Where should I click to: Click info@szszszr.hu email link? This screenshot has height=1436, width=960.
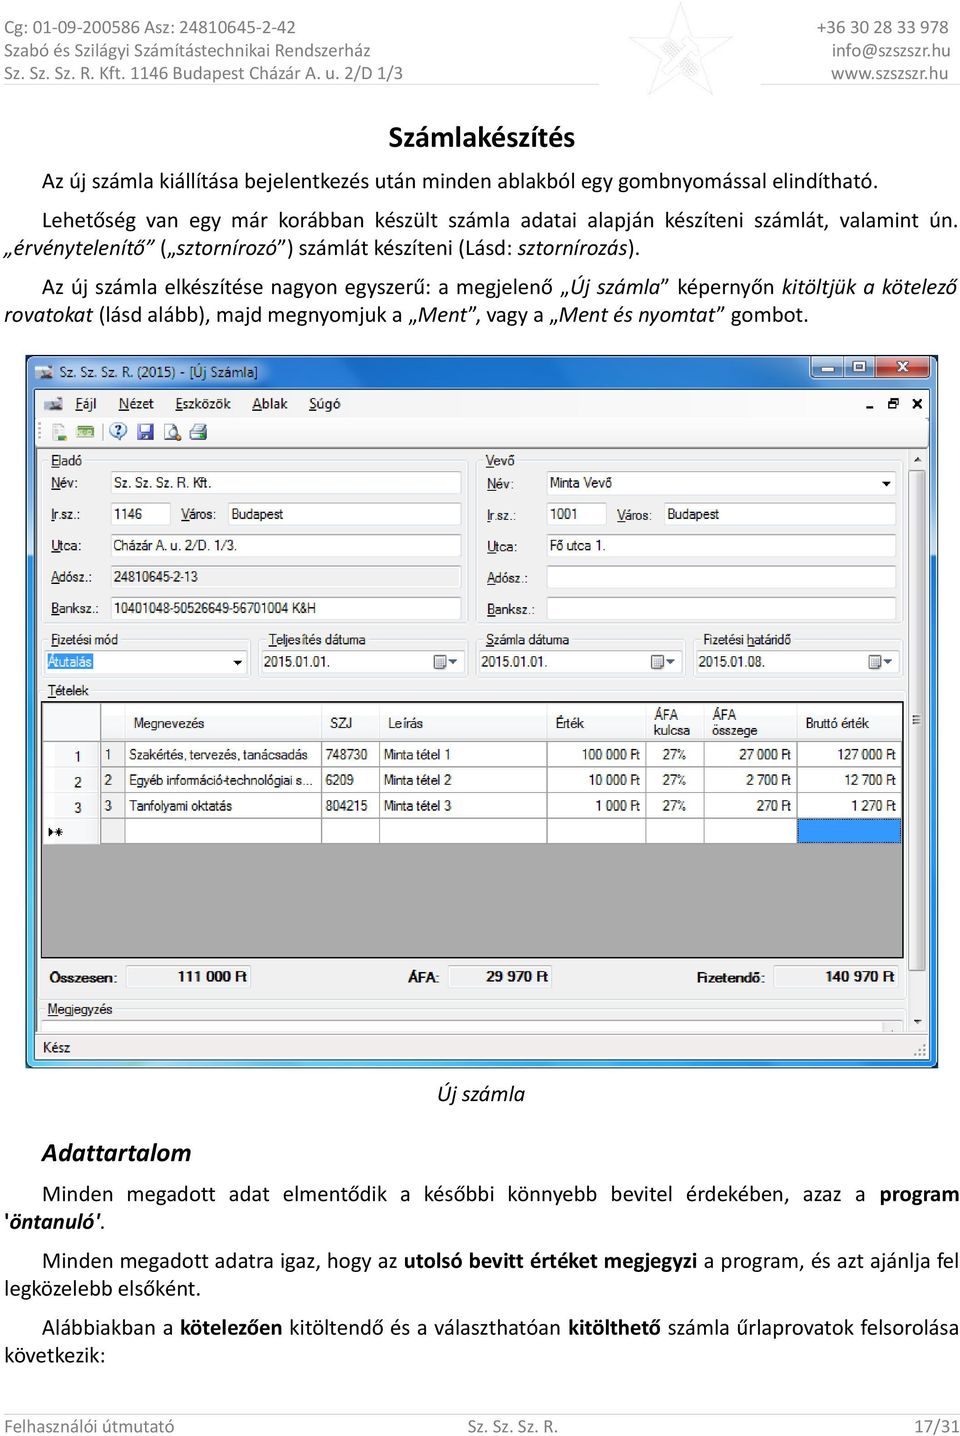(x=891, y=50)
